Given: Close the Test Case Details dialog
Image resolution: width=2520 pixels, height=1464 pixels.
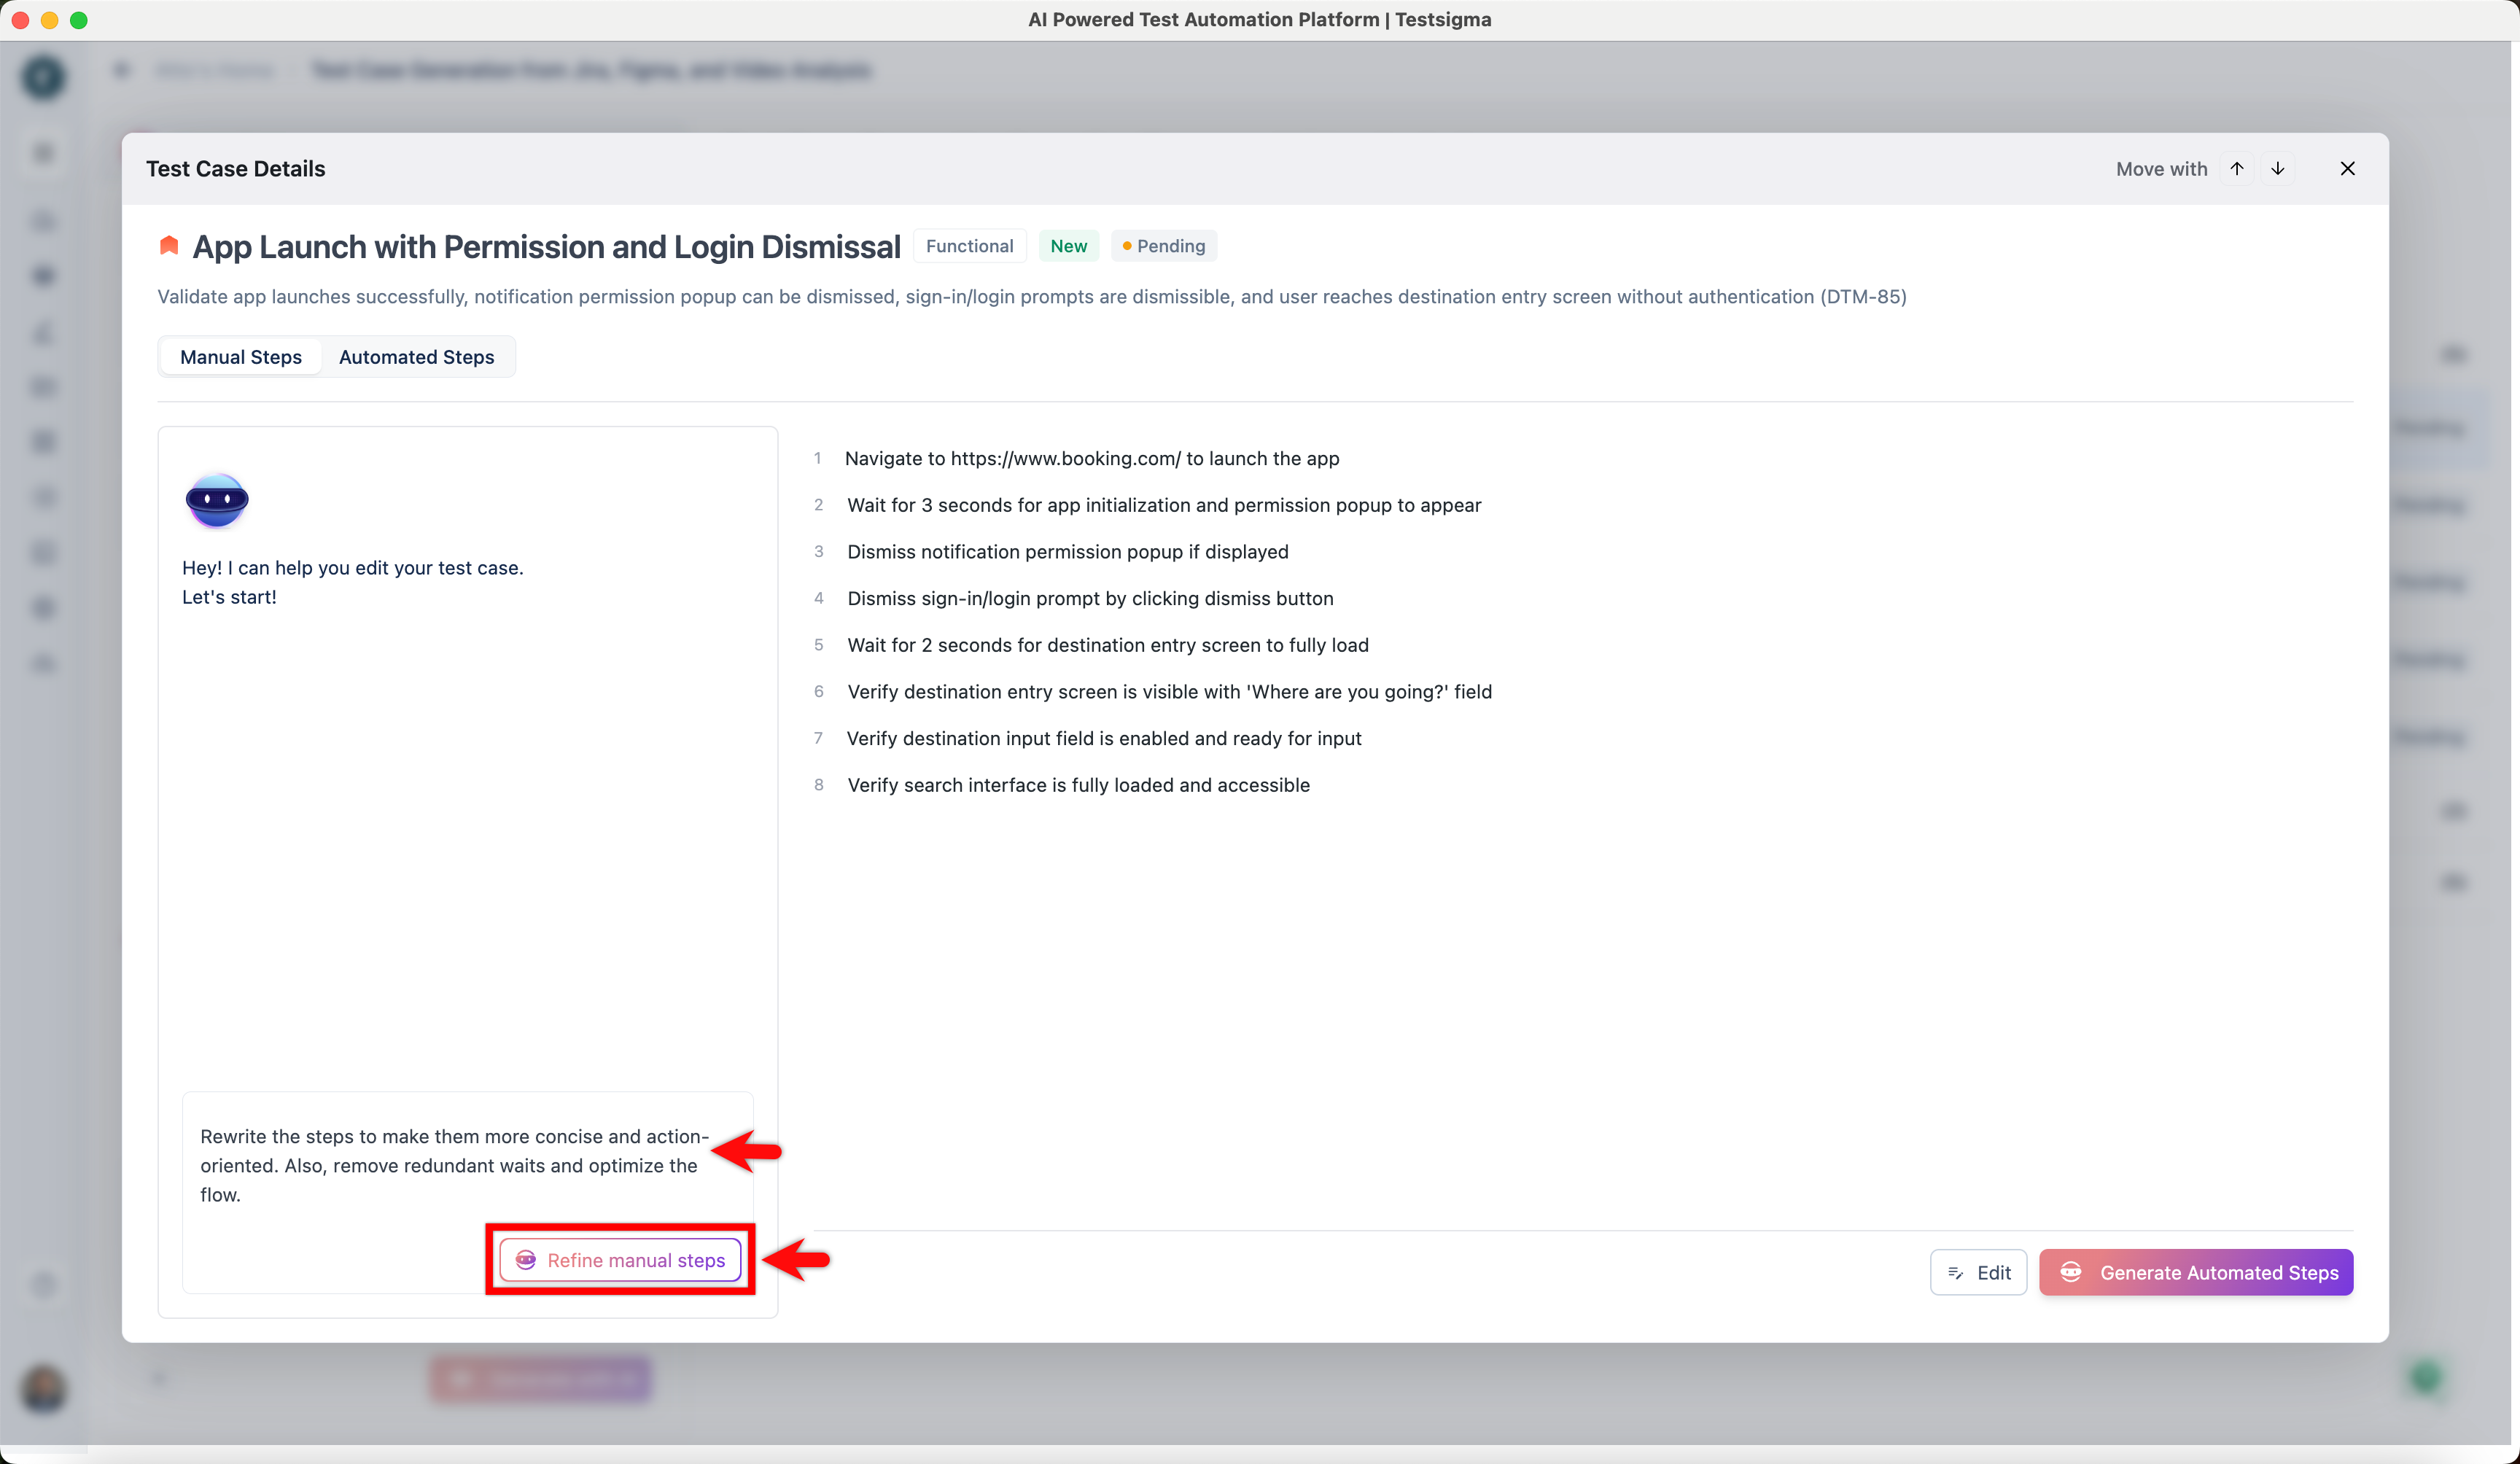Looking at the screenshot, I should click(2347, 168).
